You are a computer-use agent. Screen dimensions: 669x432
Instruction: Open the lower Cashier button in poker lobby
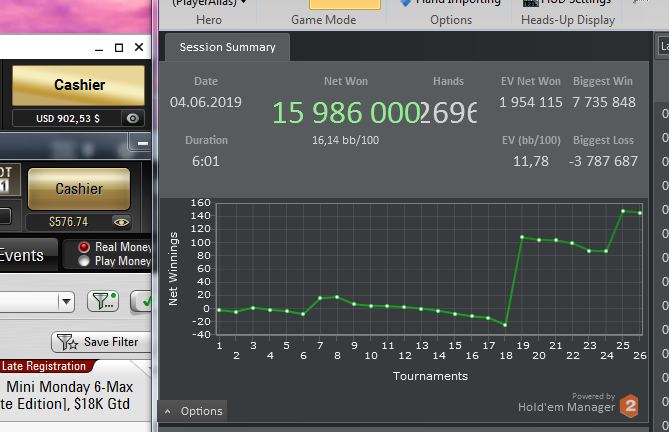[79, 188]
